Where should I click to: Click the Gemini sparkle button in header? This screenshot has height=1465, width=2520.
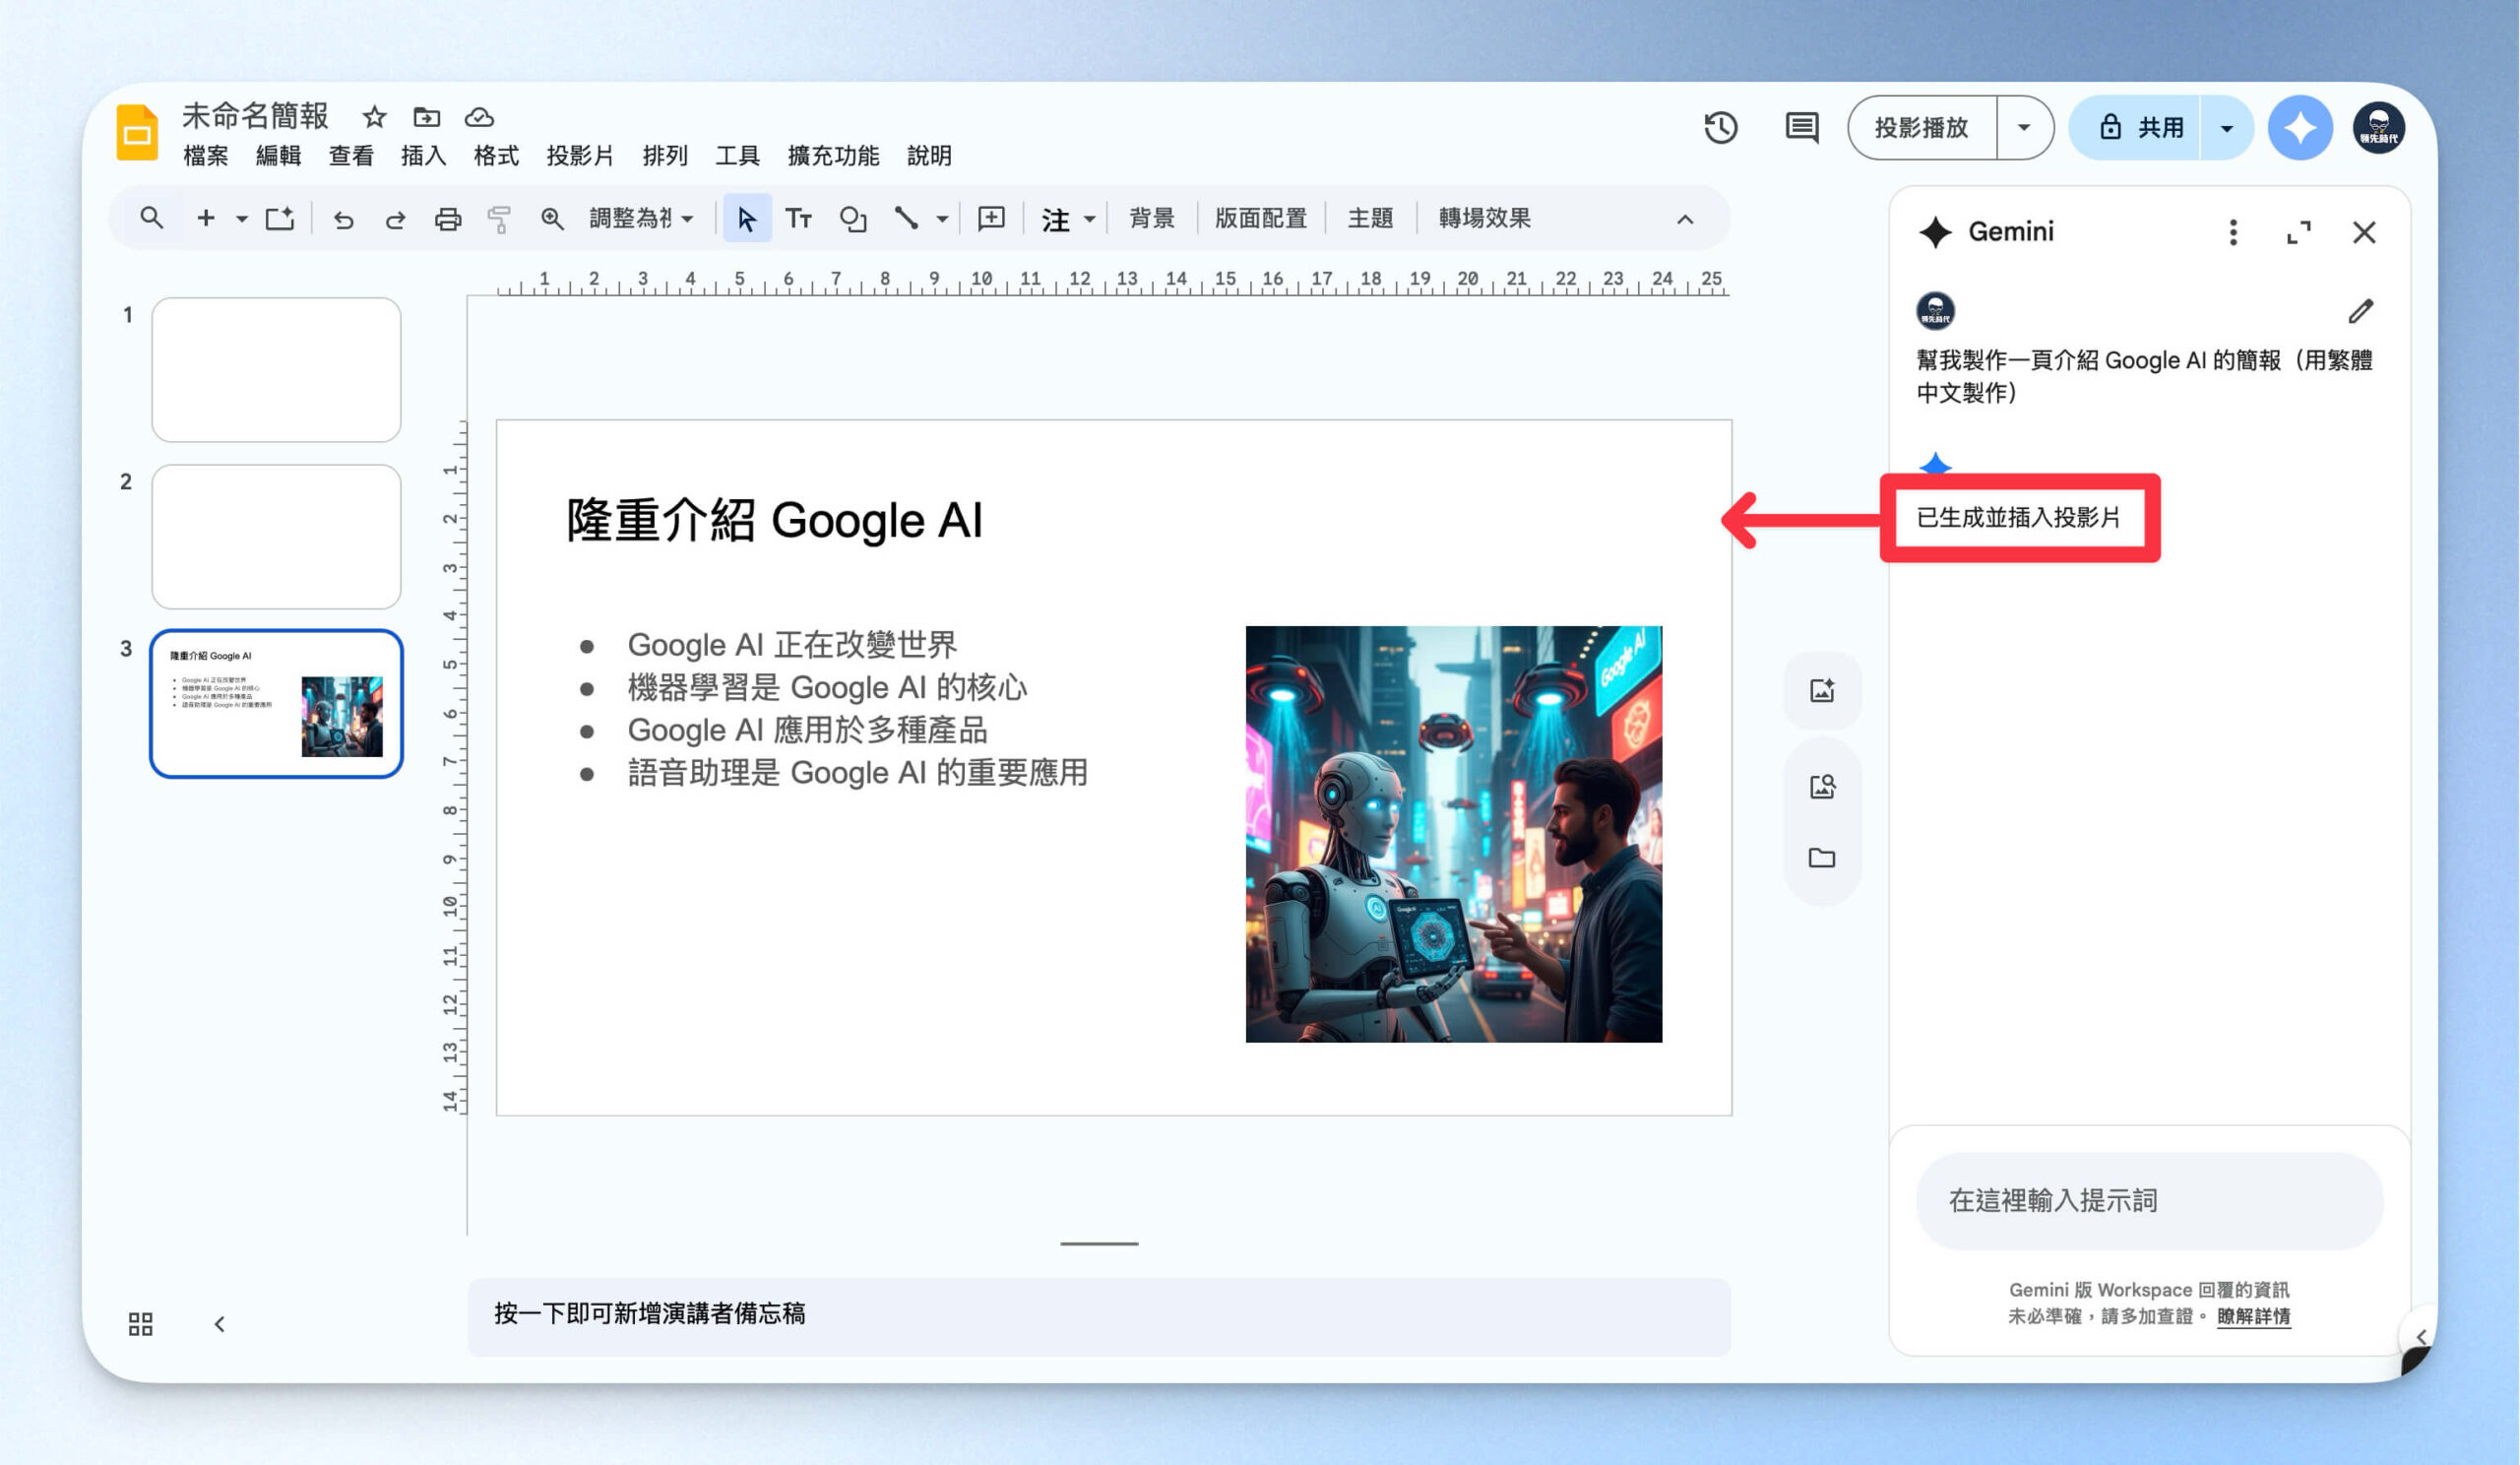[x=2299, y=128]
